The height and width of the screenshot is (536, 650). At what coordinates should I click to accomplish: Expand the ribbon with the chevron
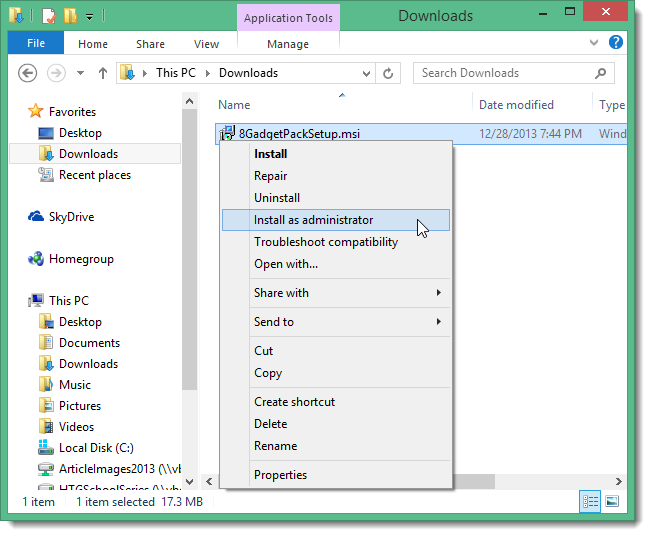pos(594,42)
